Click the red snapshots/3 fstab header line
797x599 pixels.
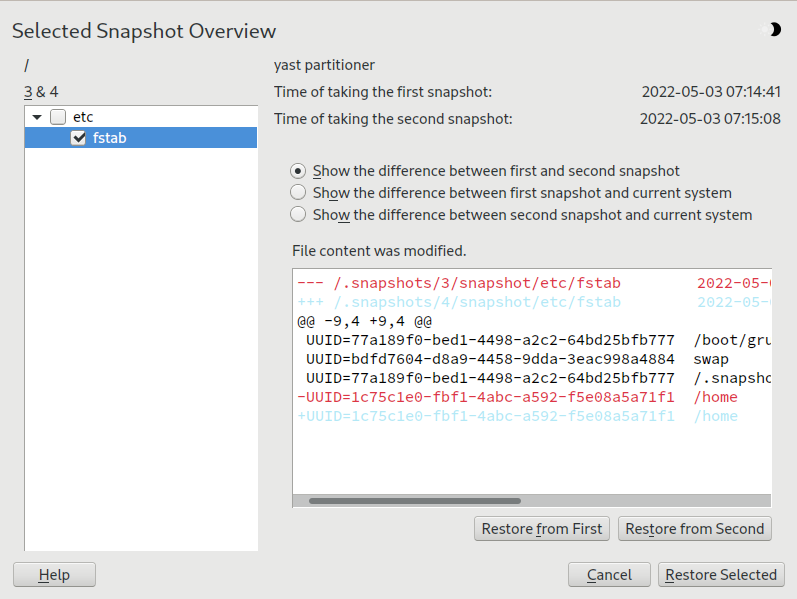point(459,283)
